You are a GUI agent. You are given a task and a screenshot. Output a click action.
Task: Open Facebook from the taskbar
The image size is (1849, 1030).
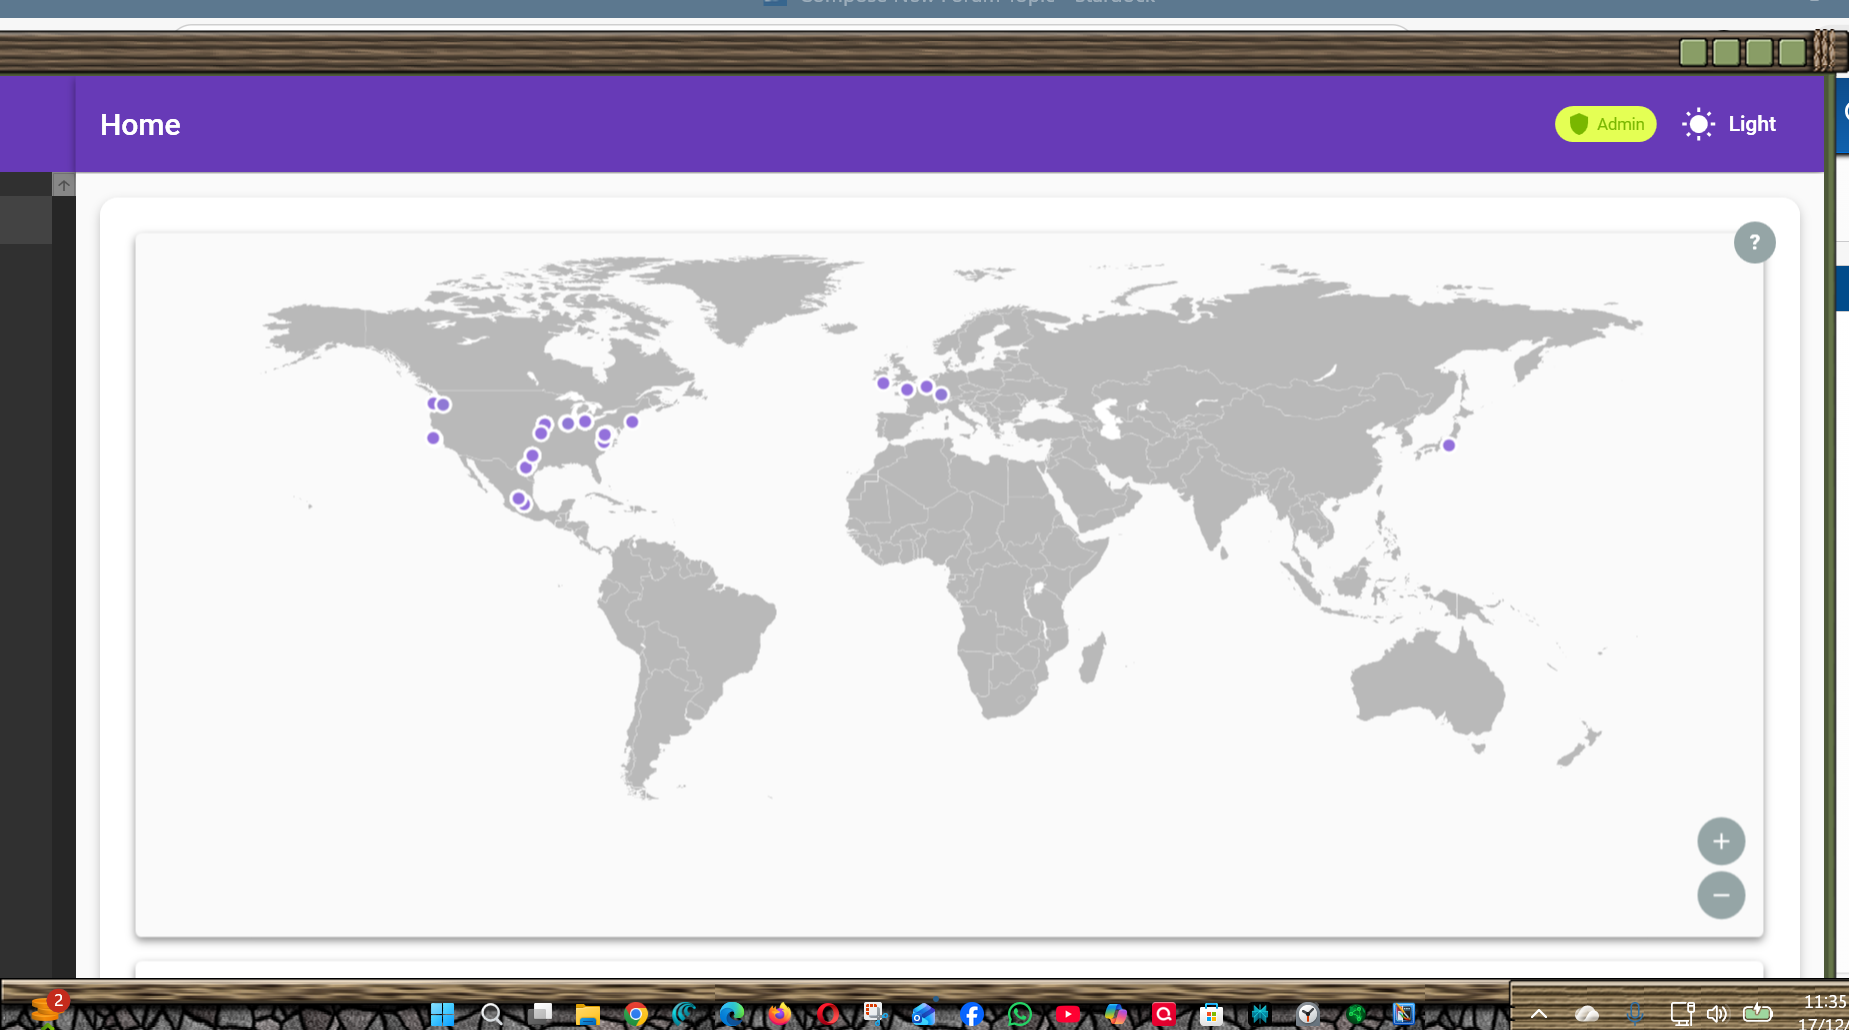pyautogui.click(x=971, y=1014)
